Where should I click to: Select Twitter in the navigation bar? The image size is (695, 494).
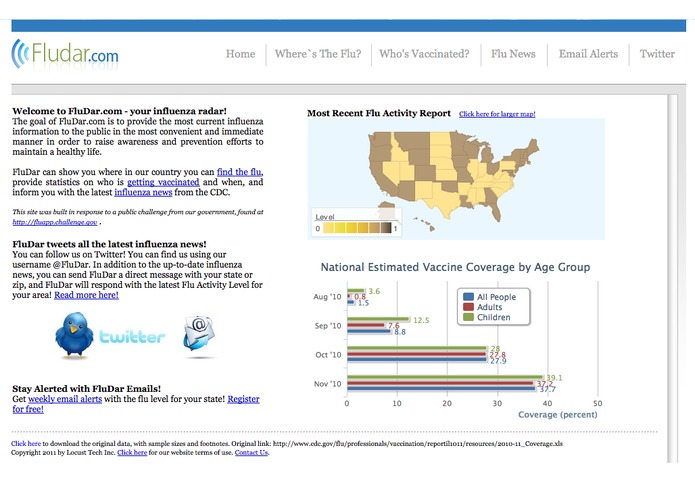pos(657,54)
